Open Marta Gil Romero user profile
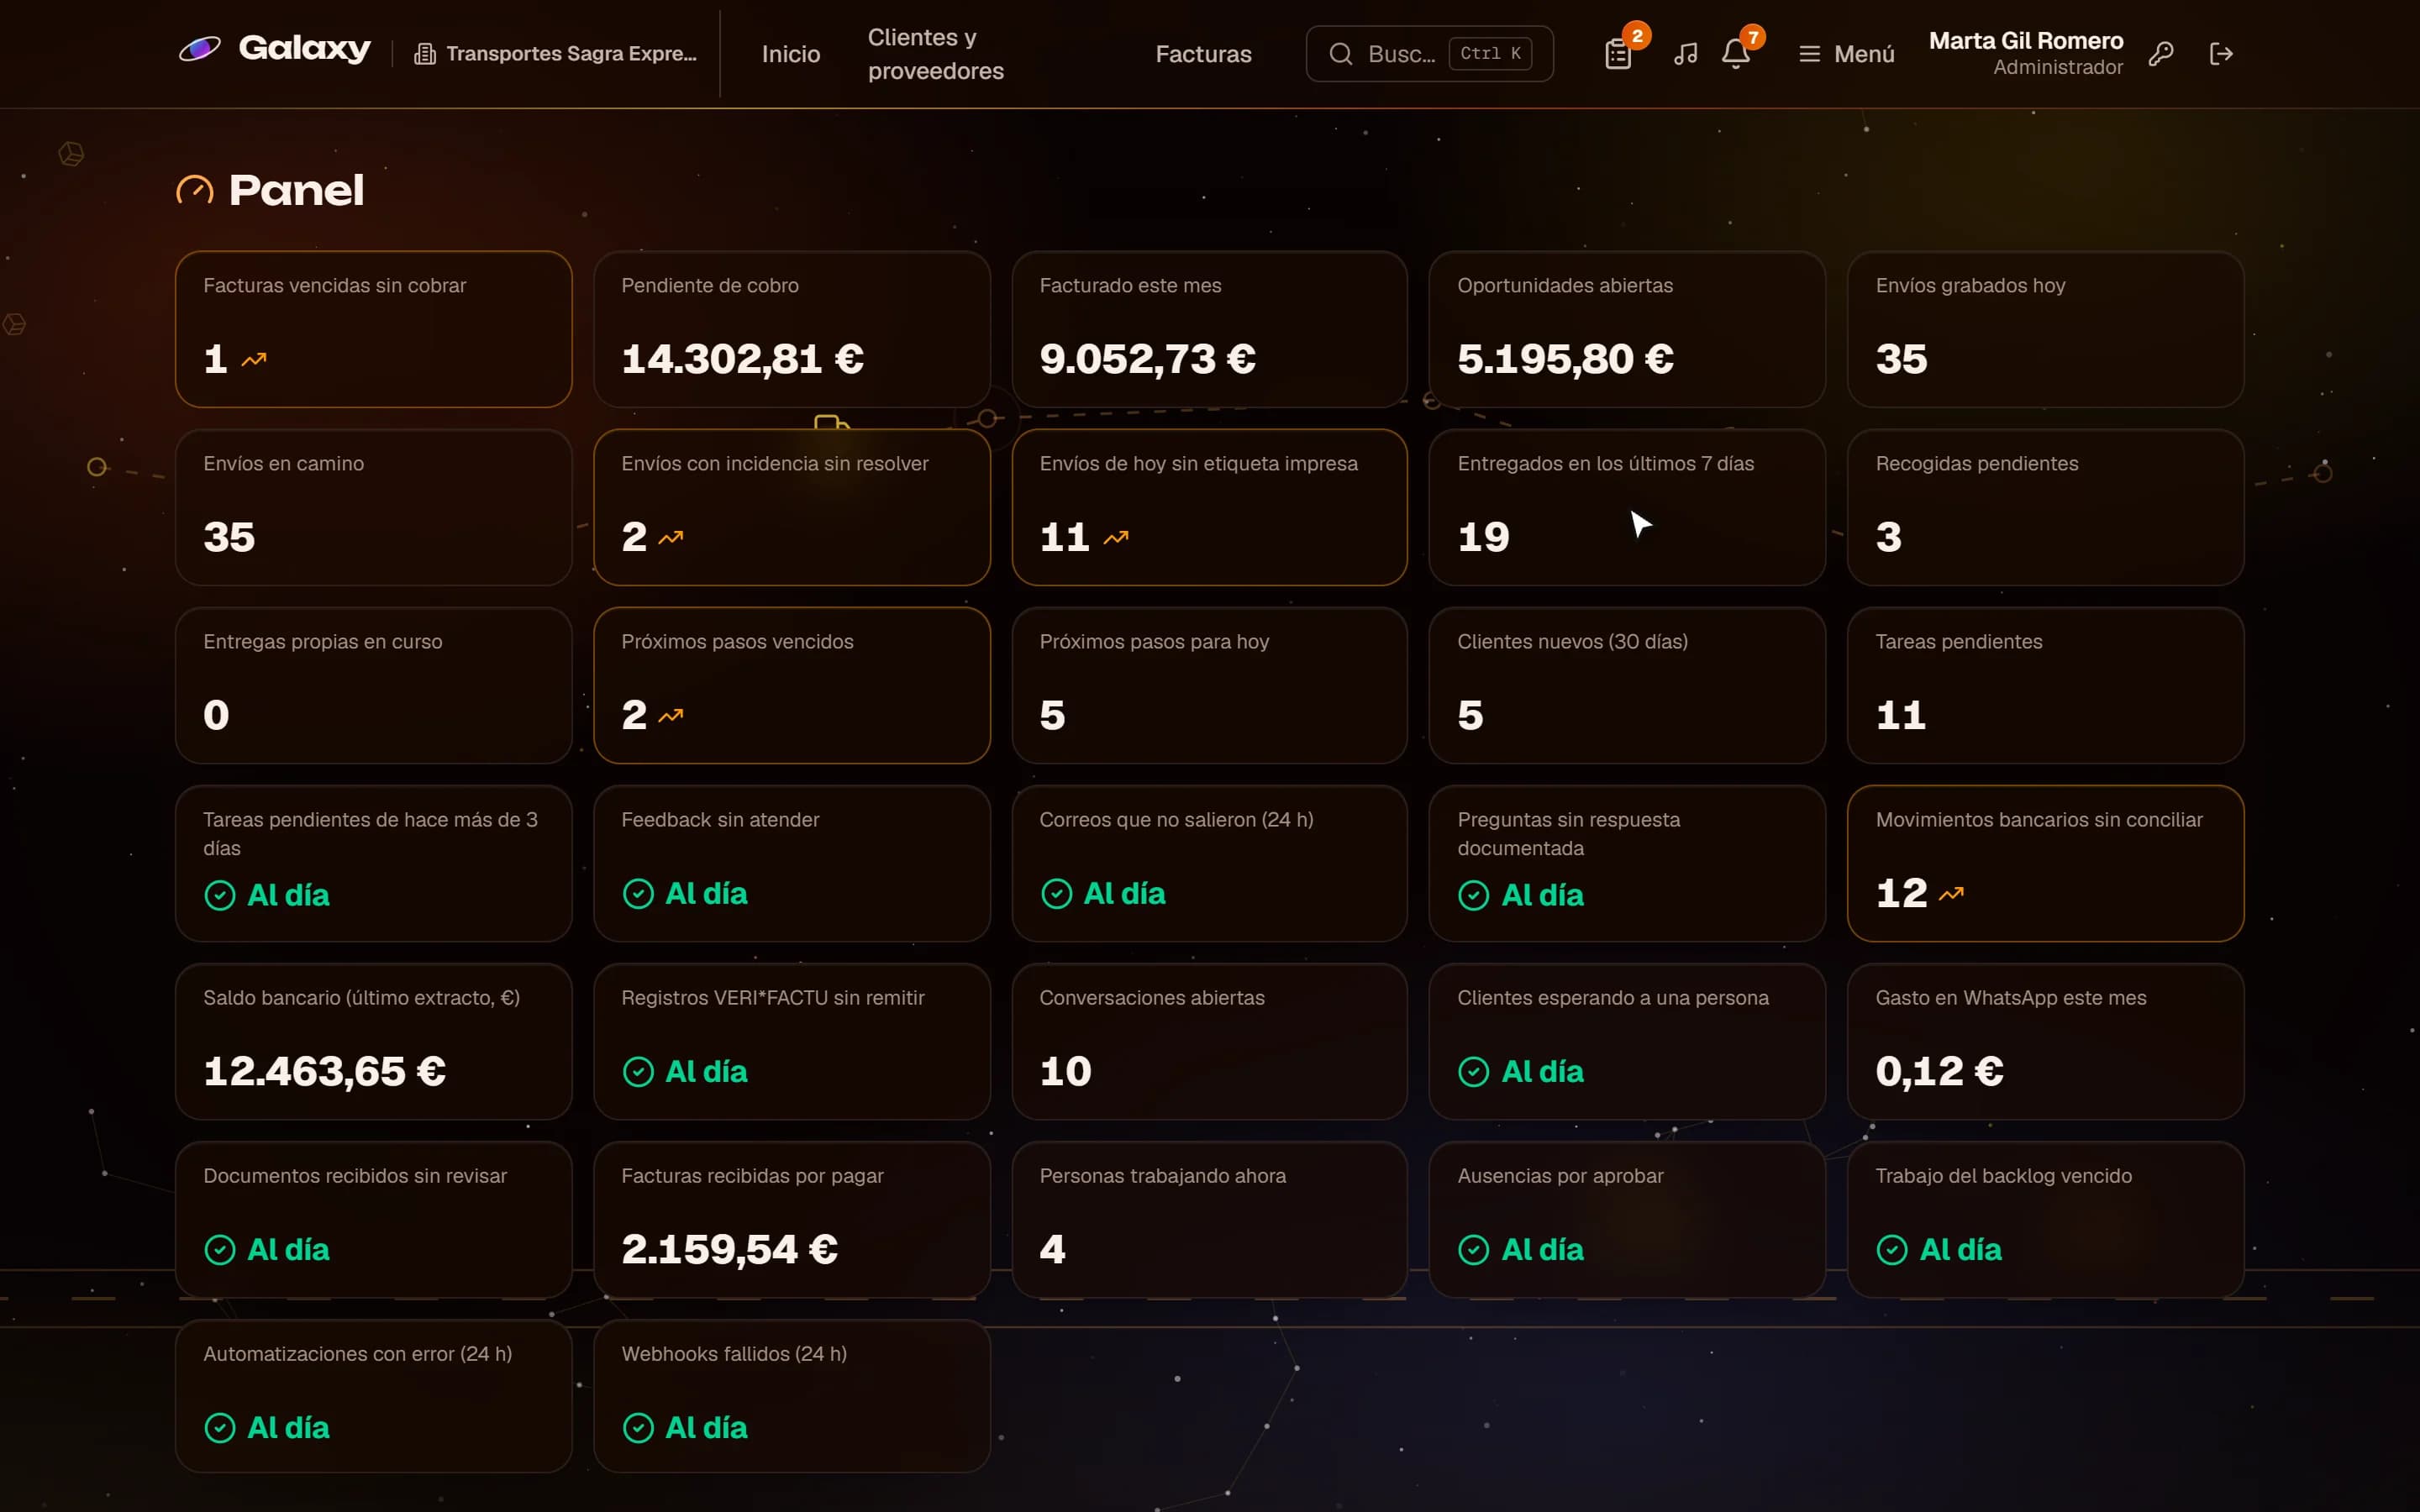The width and height of the screenshot is (2420, 1512). (2025, 54)
